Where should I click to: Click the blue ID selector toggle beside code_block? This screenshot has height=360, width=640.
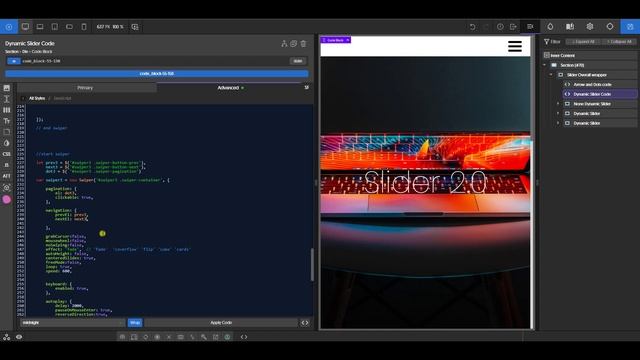coord(13,61)
